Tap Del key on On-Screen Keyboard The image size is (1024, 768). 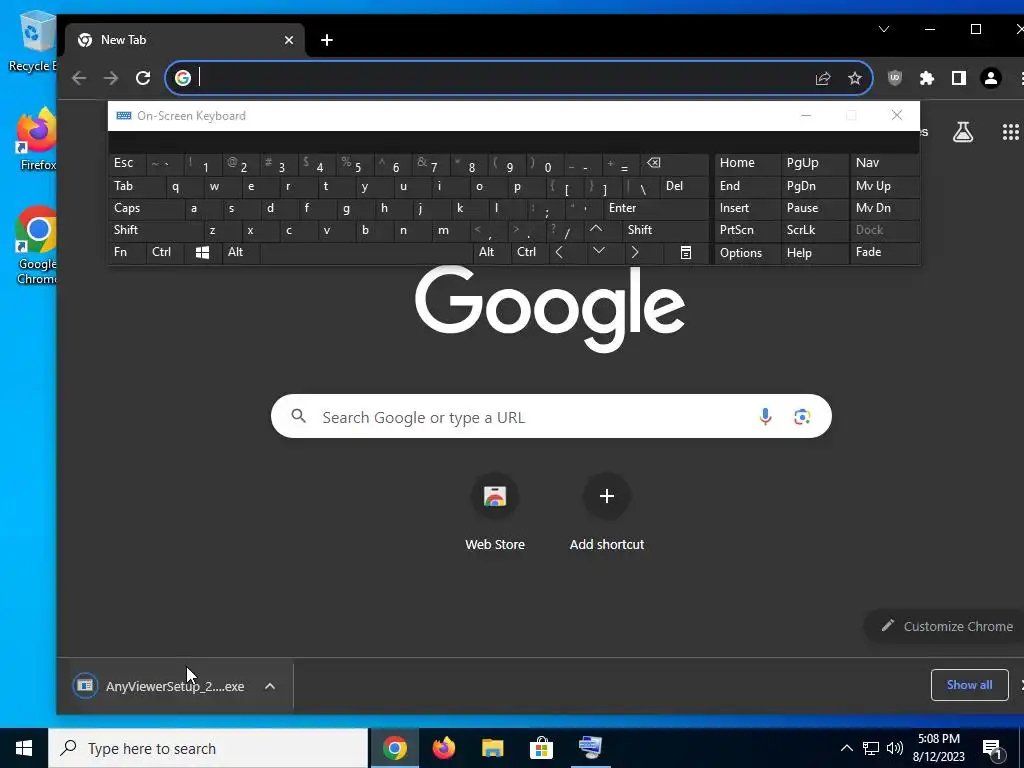683,186
